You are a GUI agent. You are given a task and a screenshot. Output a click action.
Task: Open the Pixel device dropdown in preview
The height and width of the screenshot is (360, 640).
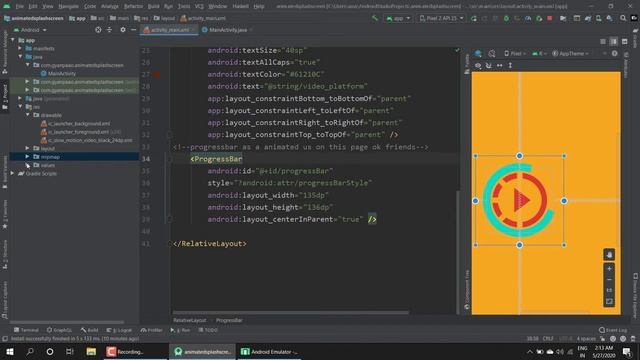click(515, 53)
